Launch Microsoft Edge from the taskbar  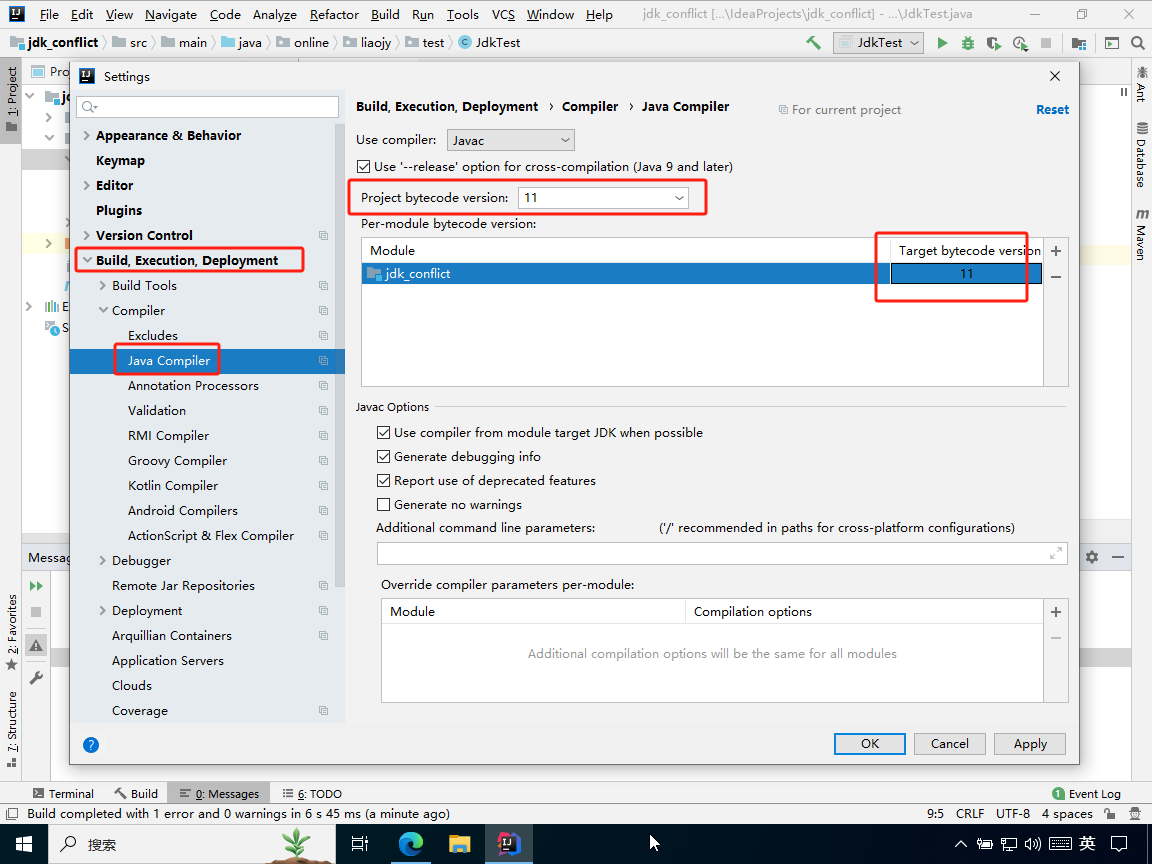(x=411, y=844)
